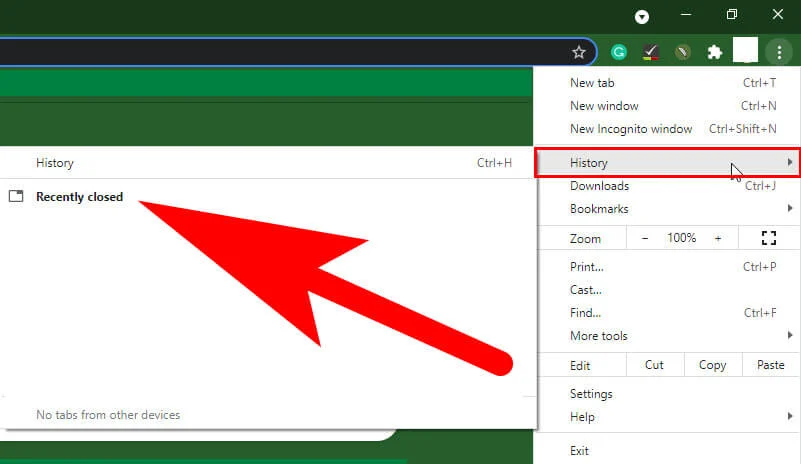Restore down the browser window
The height and width of the screenshot is (464, 801).
point(732,14)
